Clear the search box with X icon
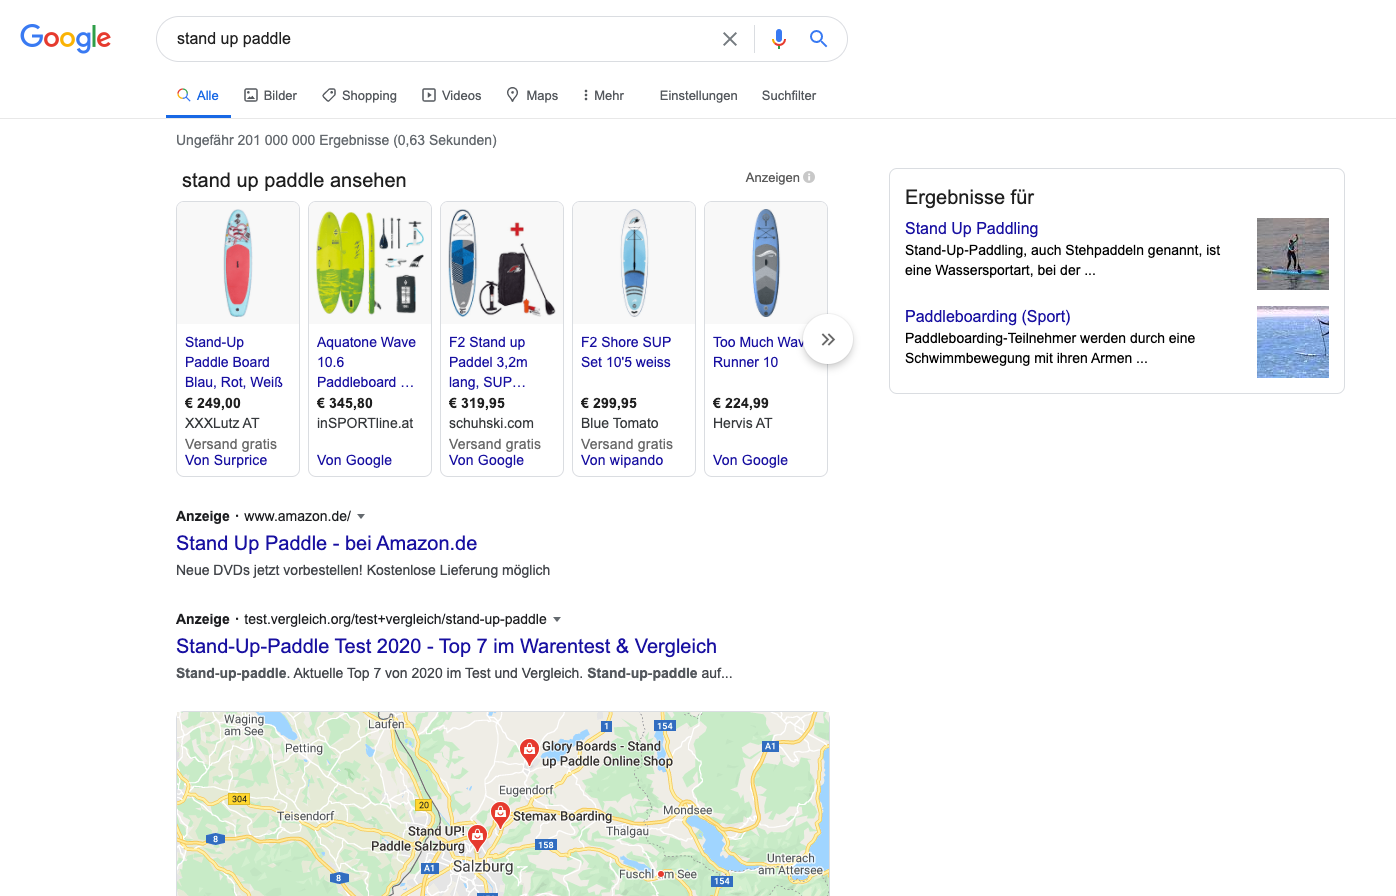1396x896 pixels. point(730,39)
